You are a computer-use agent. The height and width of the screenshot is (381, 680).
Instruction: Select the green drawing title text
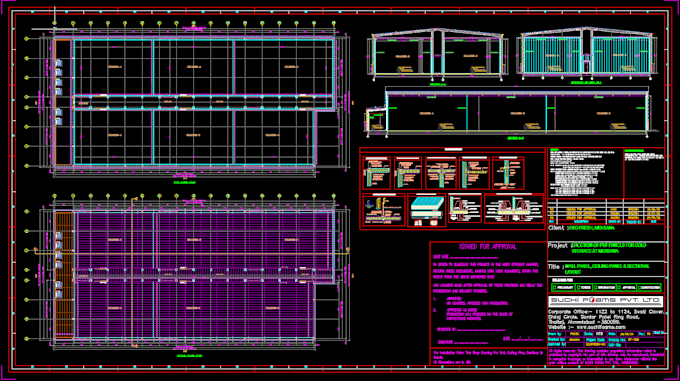click(607, 269)
